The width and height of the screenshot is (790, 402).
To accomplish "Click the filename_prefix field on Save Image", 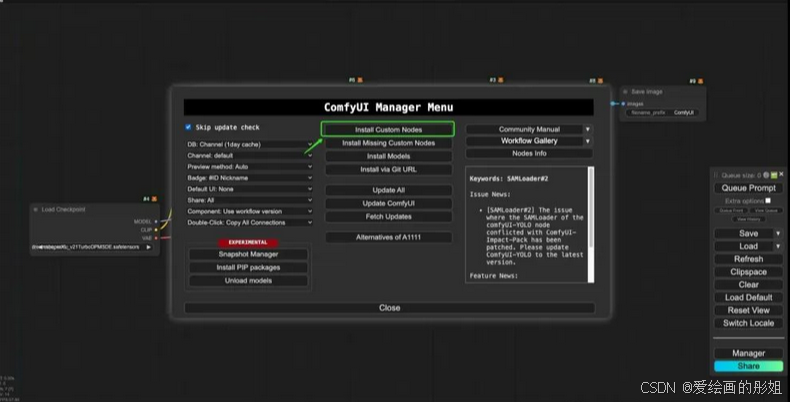I will pos(662,112).
